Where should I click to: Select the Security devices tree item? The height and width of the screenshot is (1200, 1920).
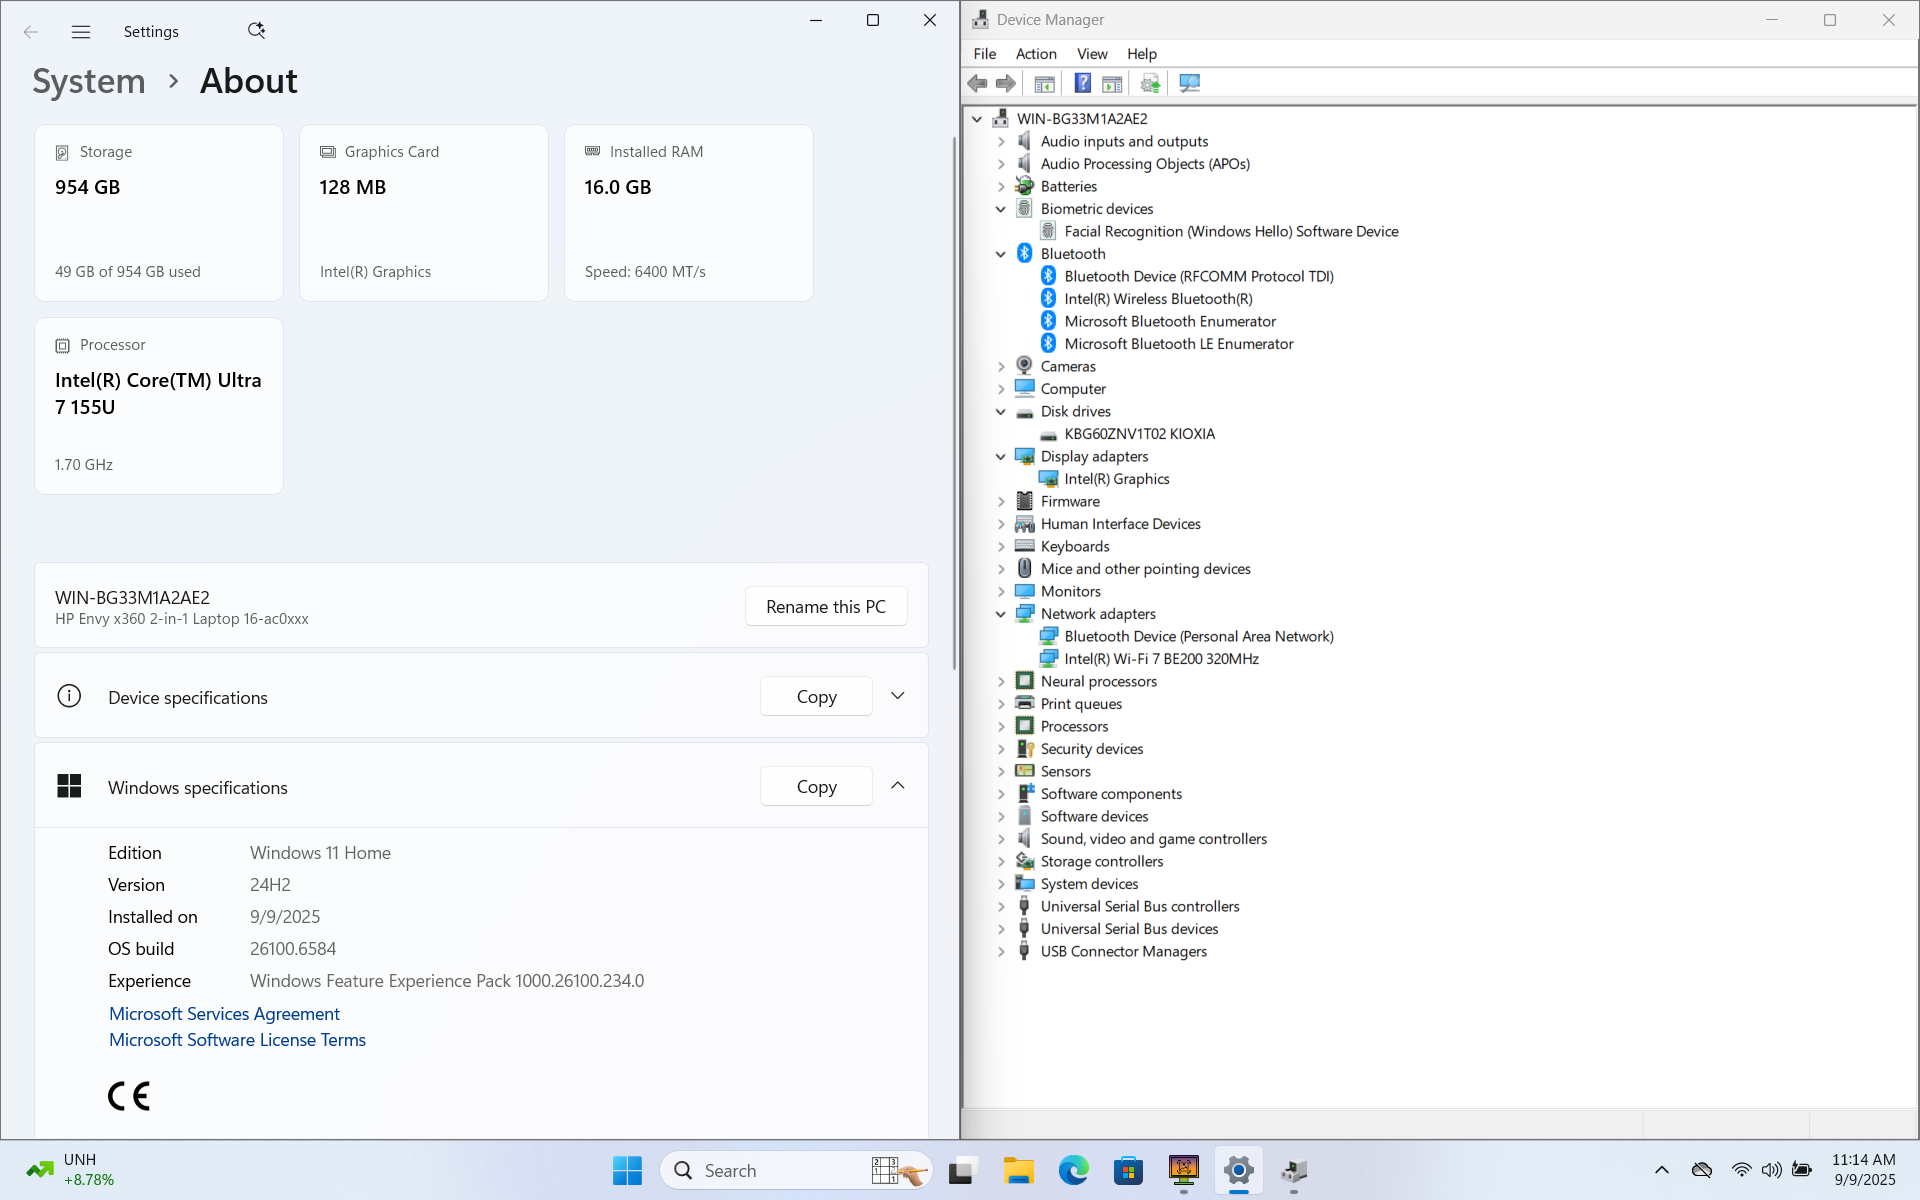click(x=1091, y=749)
